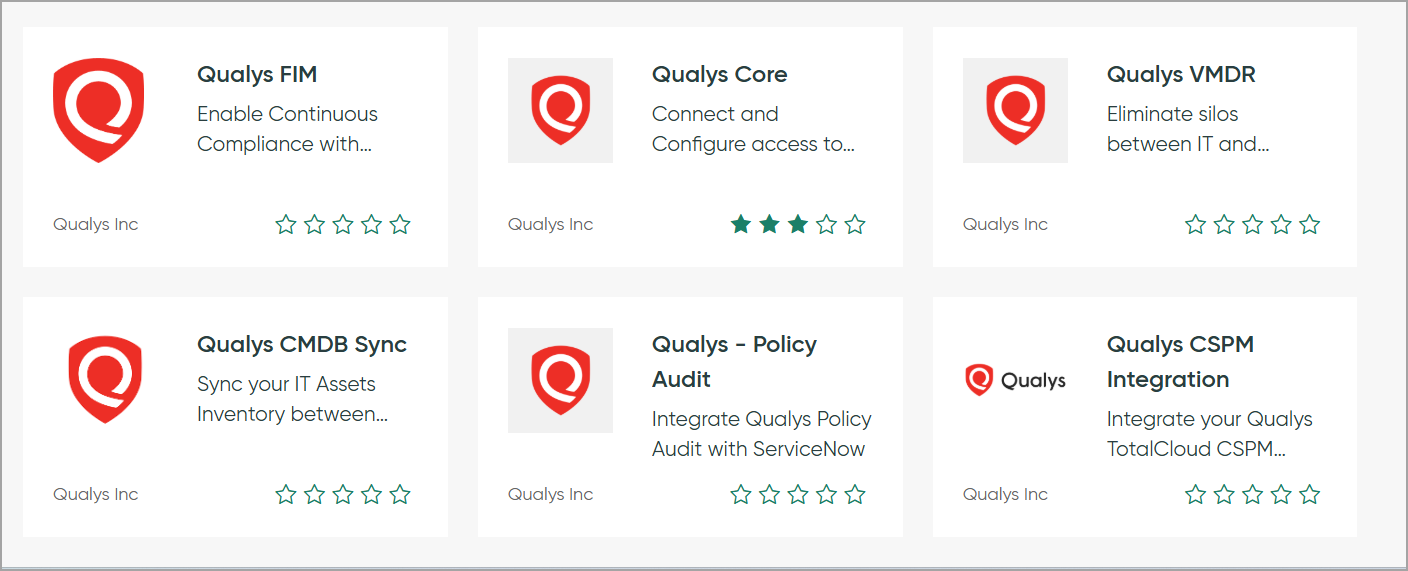
Task: Open the Qualys FIM app title
Action: click(x=257, y=75)
